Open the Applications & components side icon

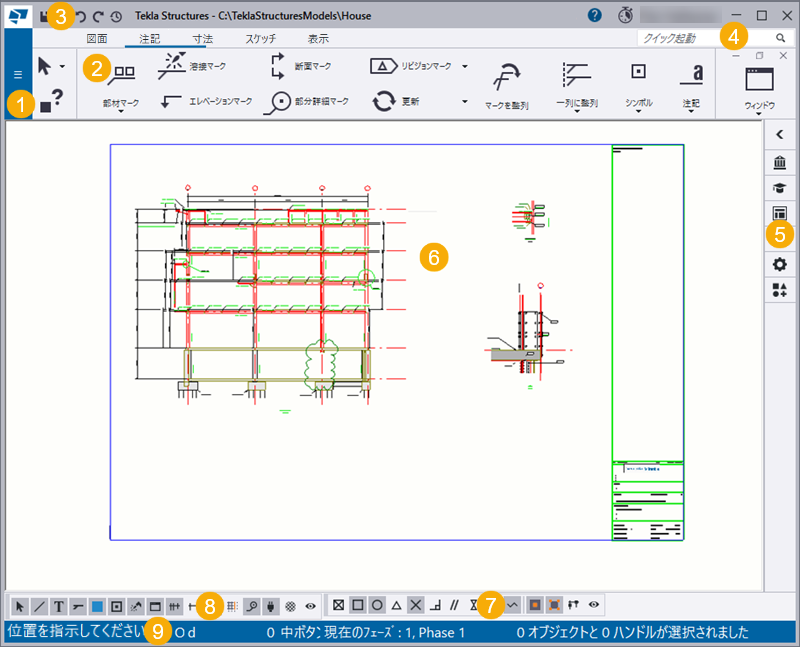point(779,290)
